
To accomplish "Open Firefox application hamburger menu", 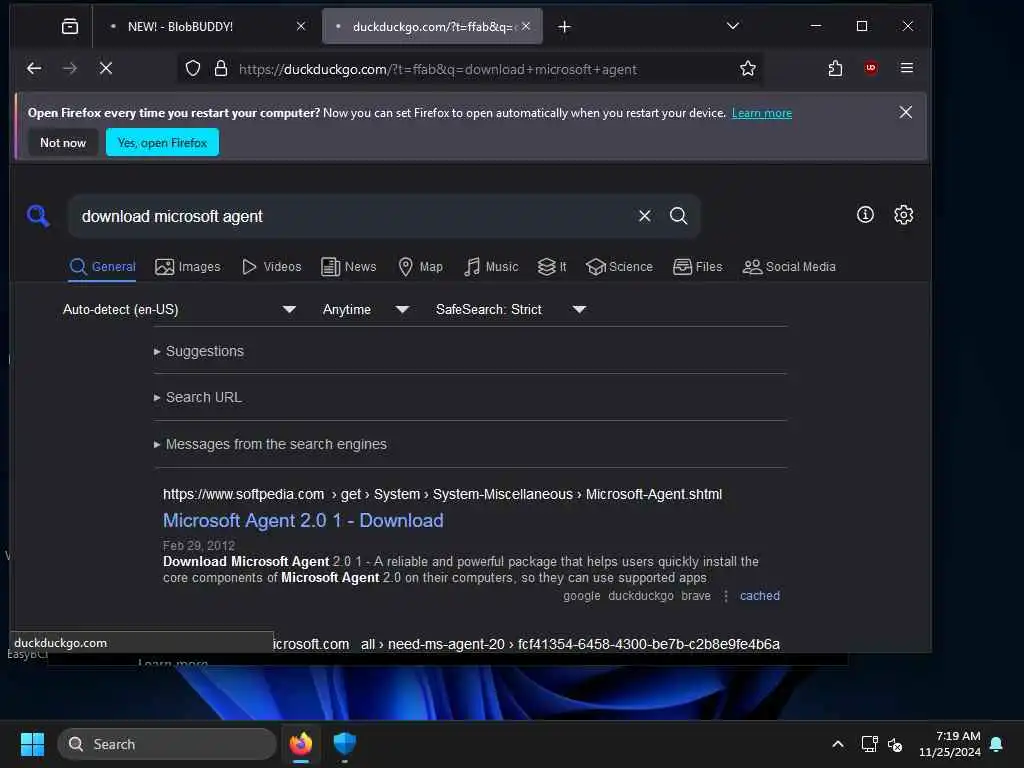I will (906, 68).
